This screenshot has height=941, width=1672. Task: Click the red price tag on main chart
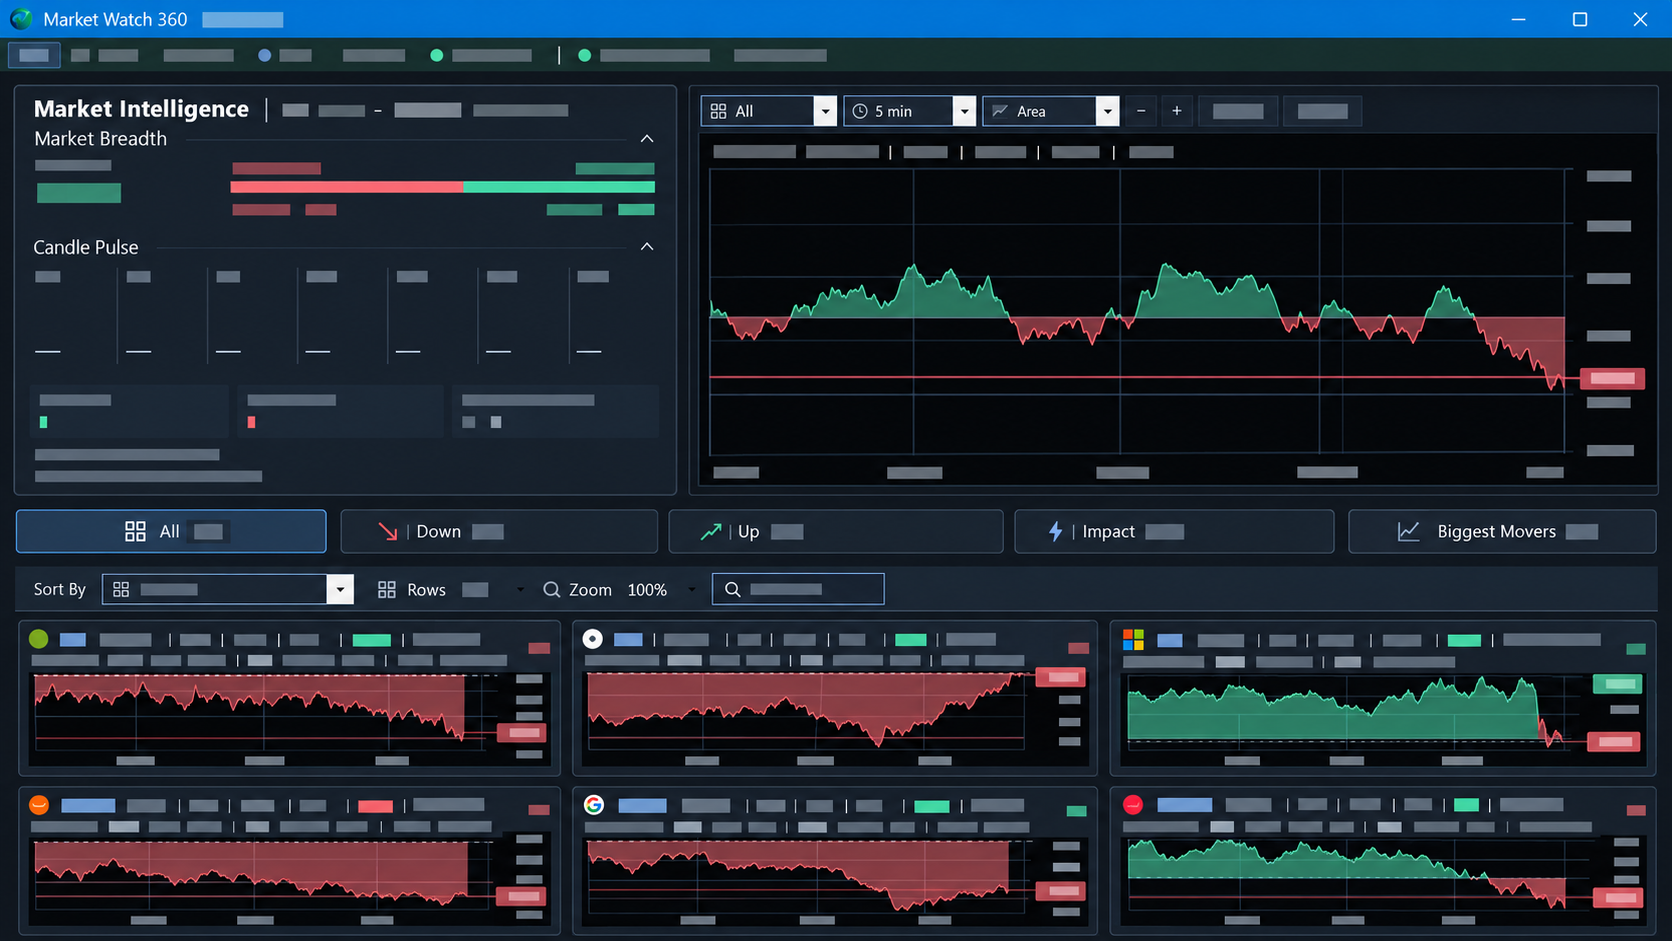[1612, 378]
